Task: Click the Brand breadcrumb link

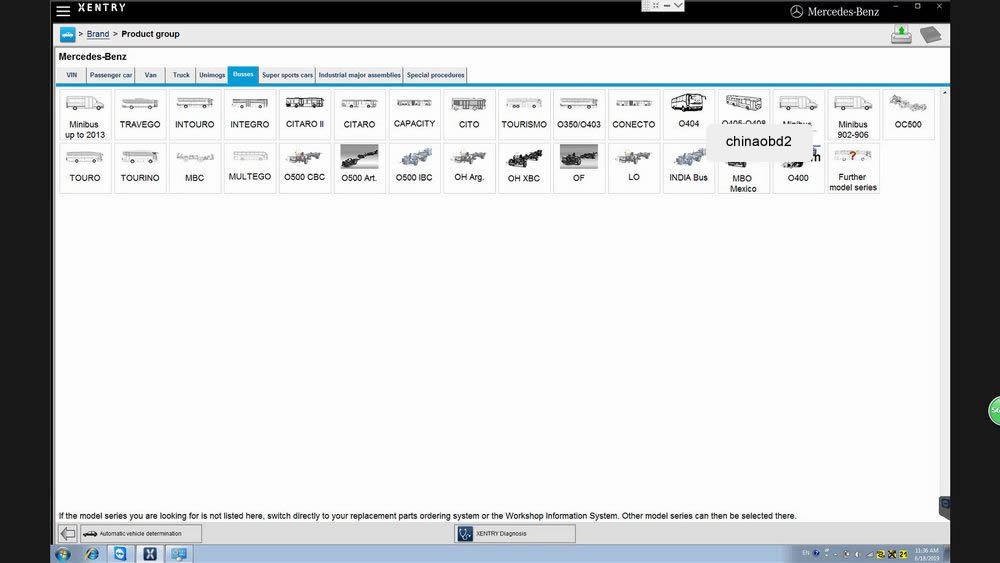Action: point(98,35)
